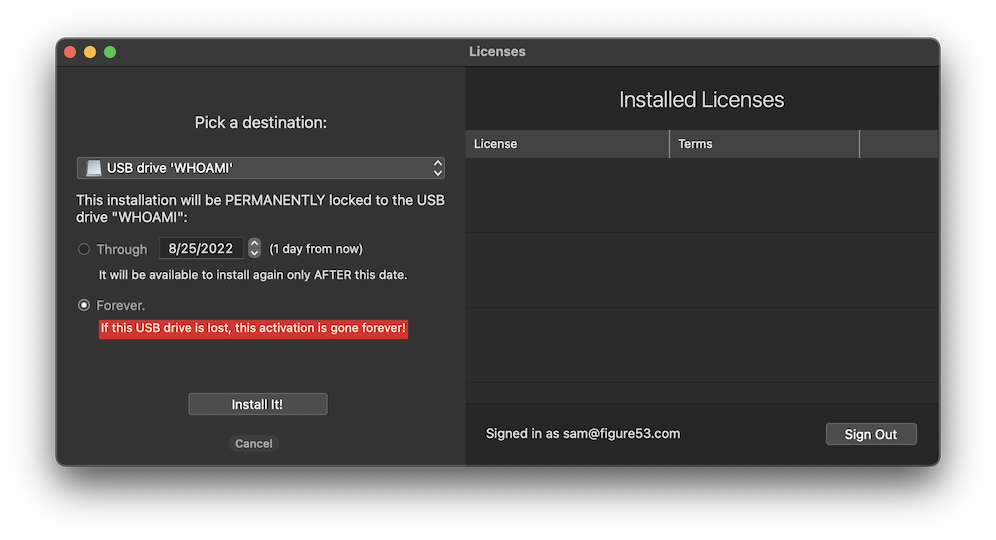Click the 8/25/2022 date field

[x=201, y=248]
